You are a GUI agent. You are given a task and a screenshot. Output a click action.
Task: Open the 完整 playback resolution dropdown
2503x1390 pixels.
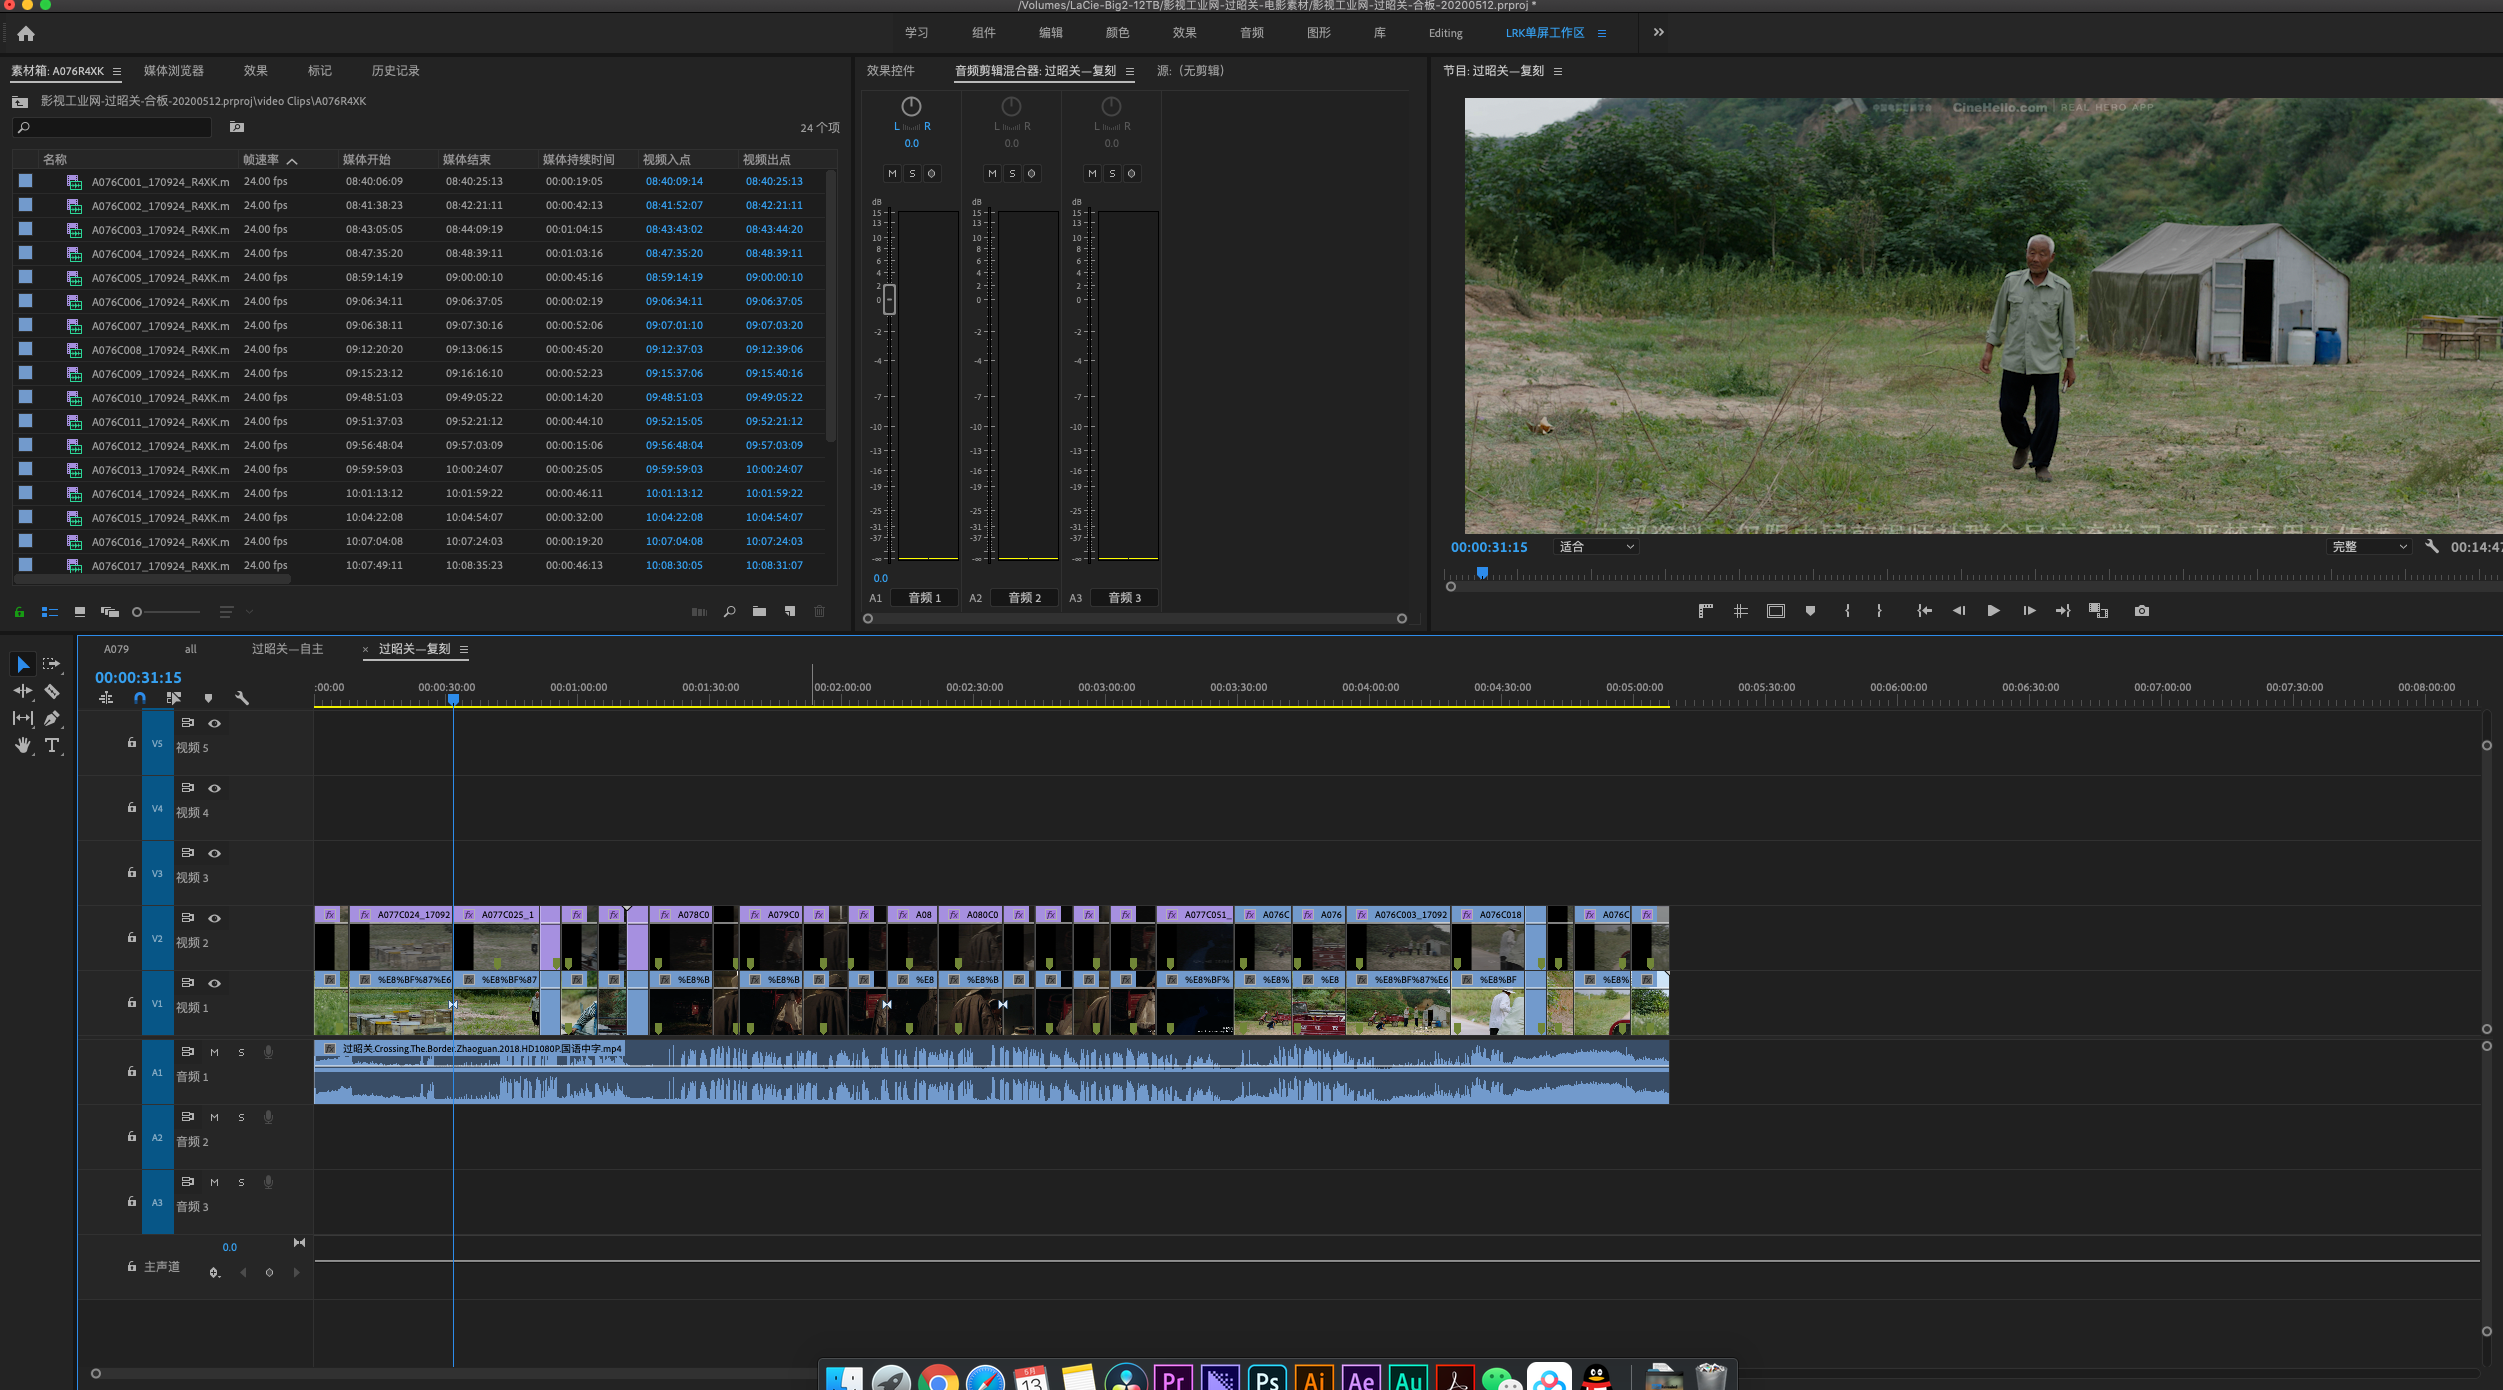click(x=2369, y=547)
